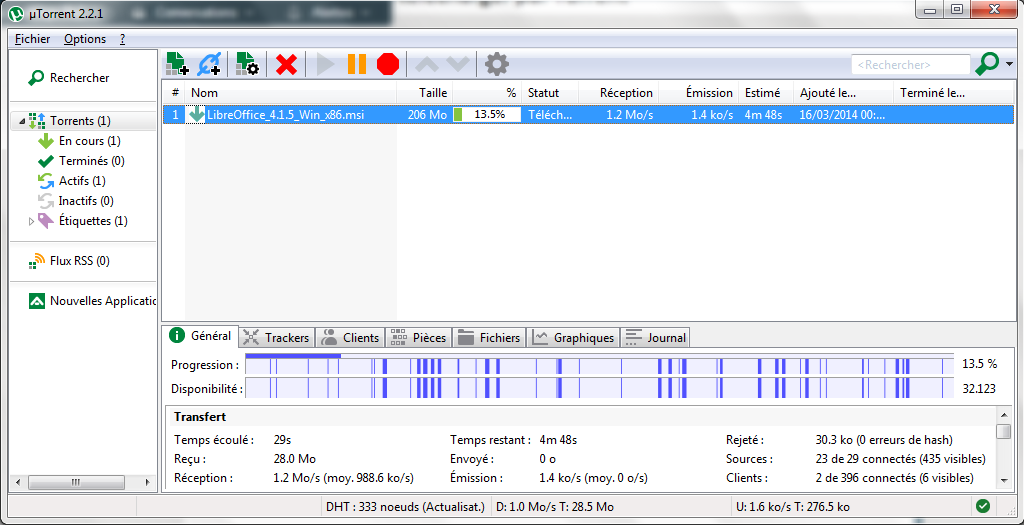Screen dimensions: 1024x525
Task: Switch to the Pièces tab
Action: (x=419, y=338)
